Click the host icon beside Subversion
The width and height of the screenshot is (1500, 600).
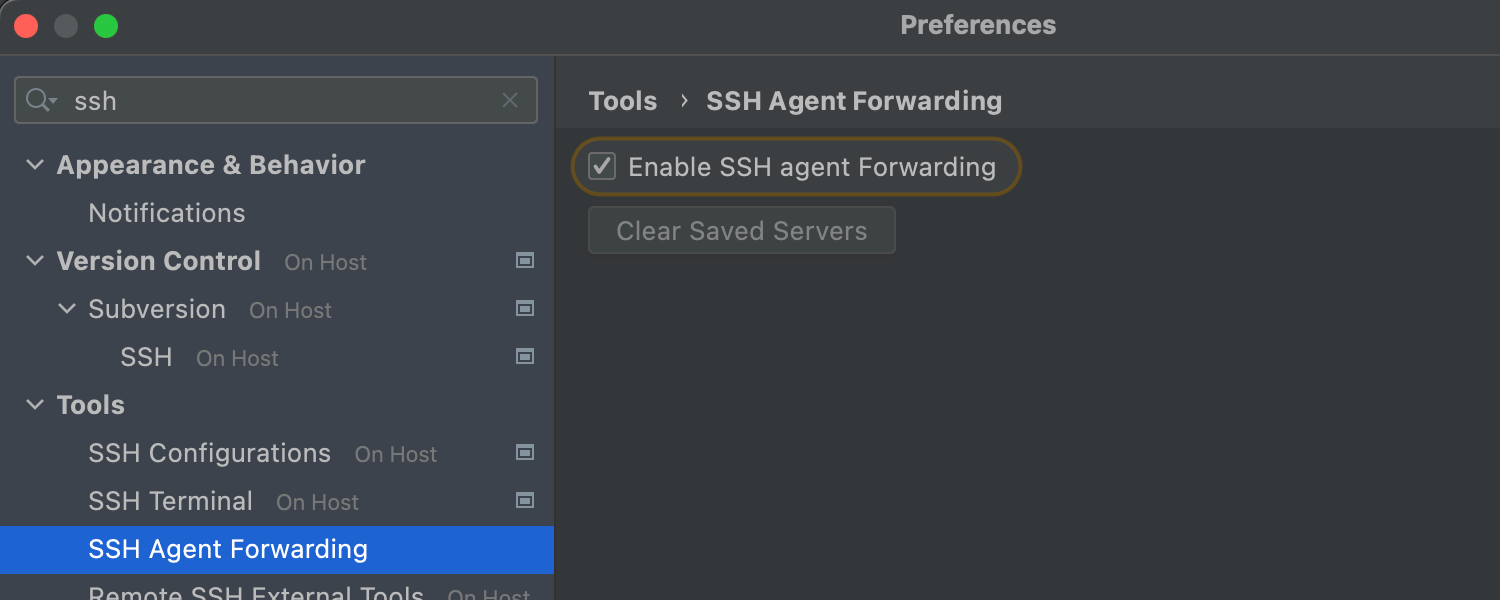coord(525,309)
